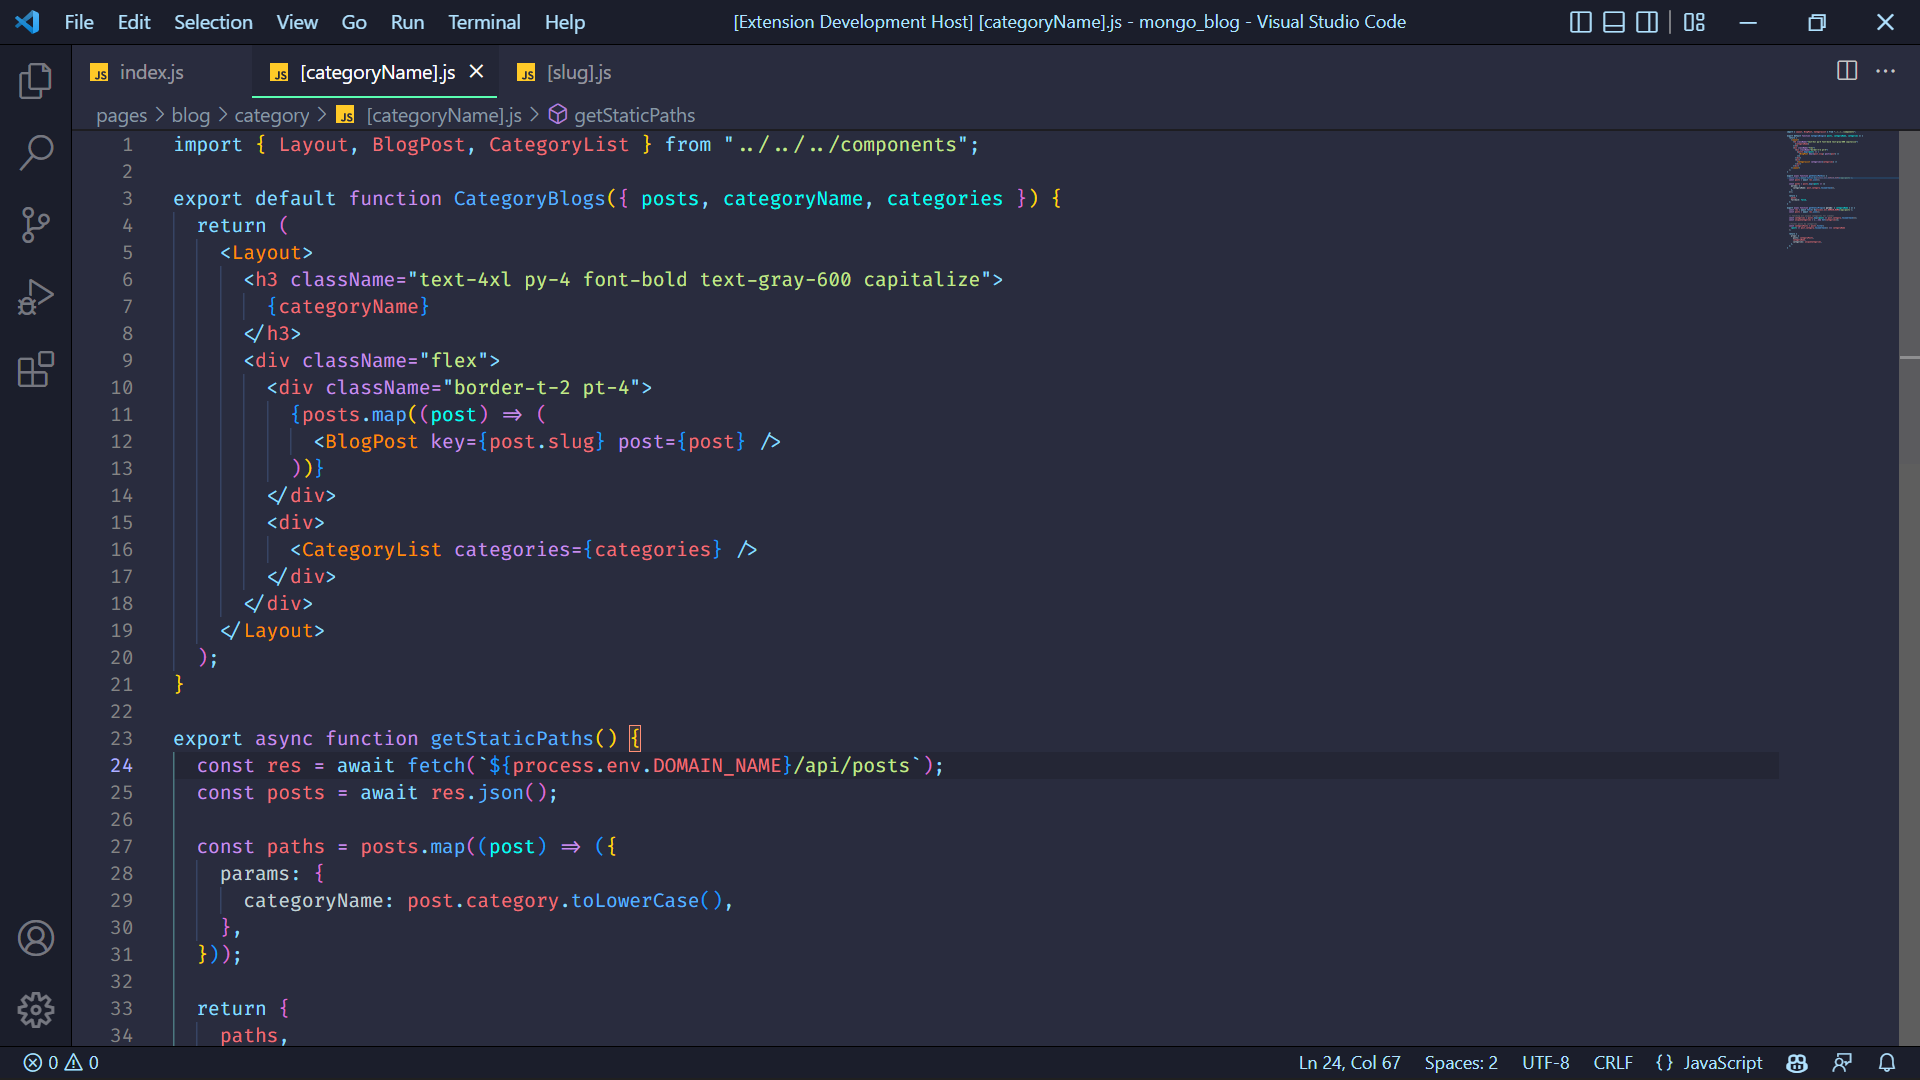Open the Extensions view
The height and width of the screenshot is (1080, 1920).
coord(36,369)
